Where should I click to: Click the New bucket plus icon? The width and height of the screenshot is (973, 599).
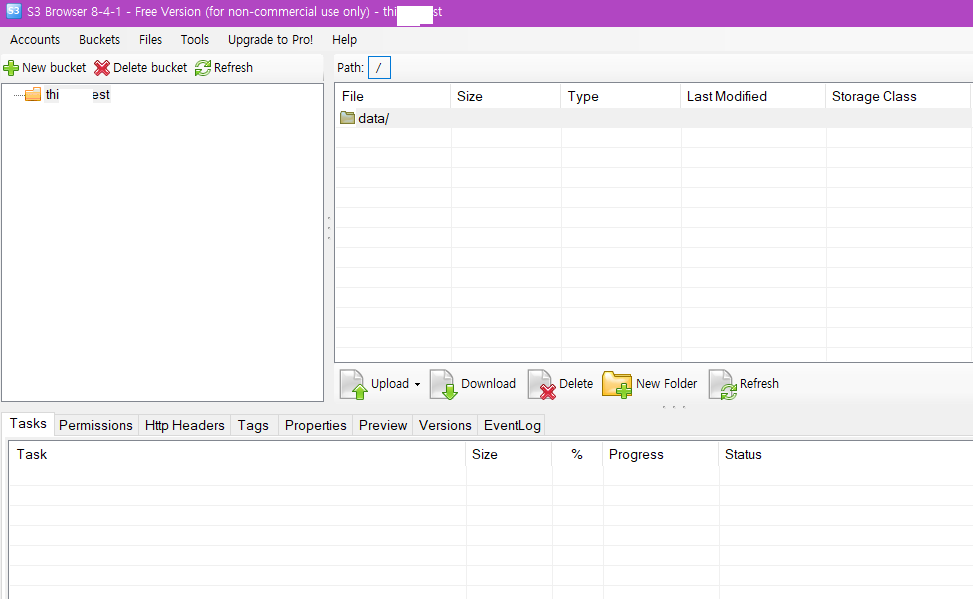point(11,68)
